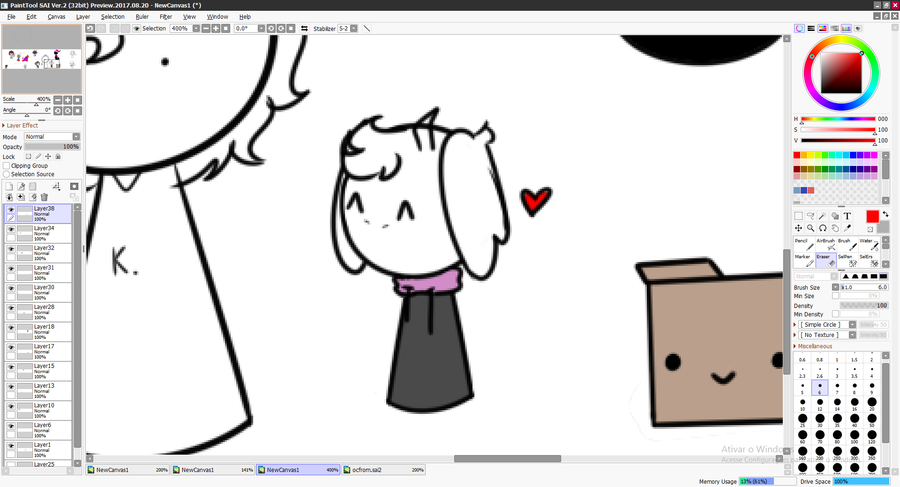Choose the SelErs tool

tap(868, 260)
